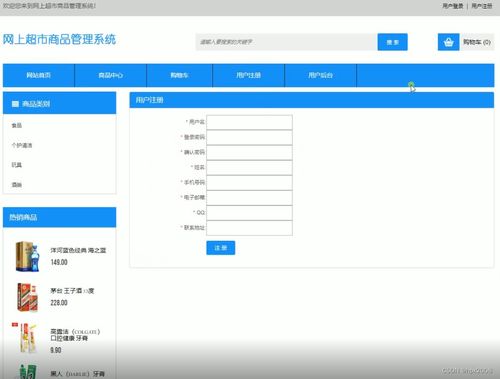The width and height of the screenshot is (500, 379).
Task: Focus the keyword search box
Action: click(286, 42)
